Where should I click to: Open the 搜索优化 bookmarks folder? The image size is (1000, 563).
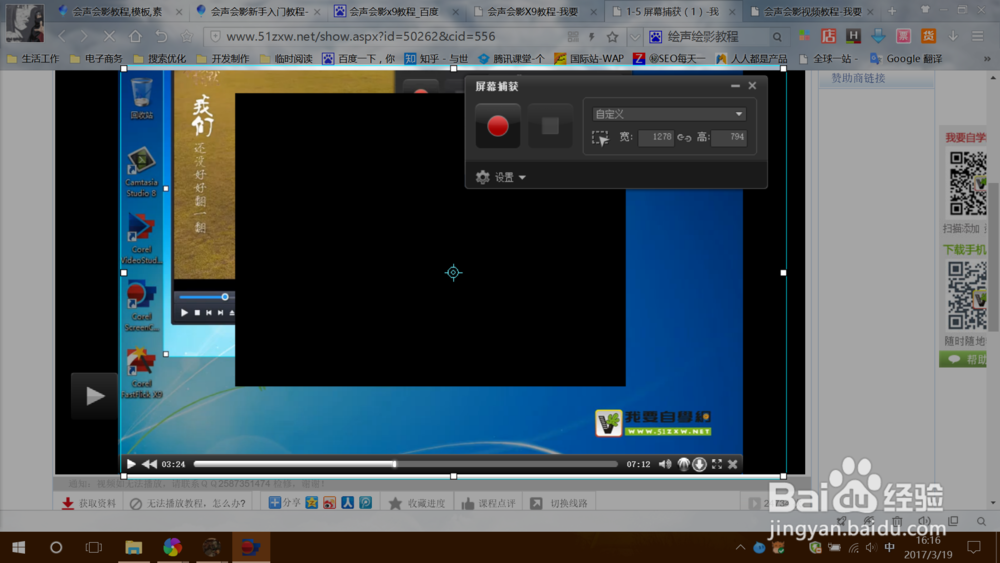point(159,59)
